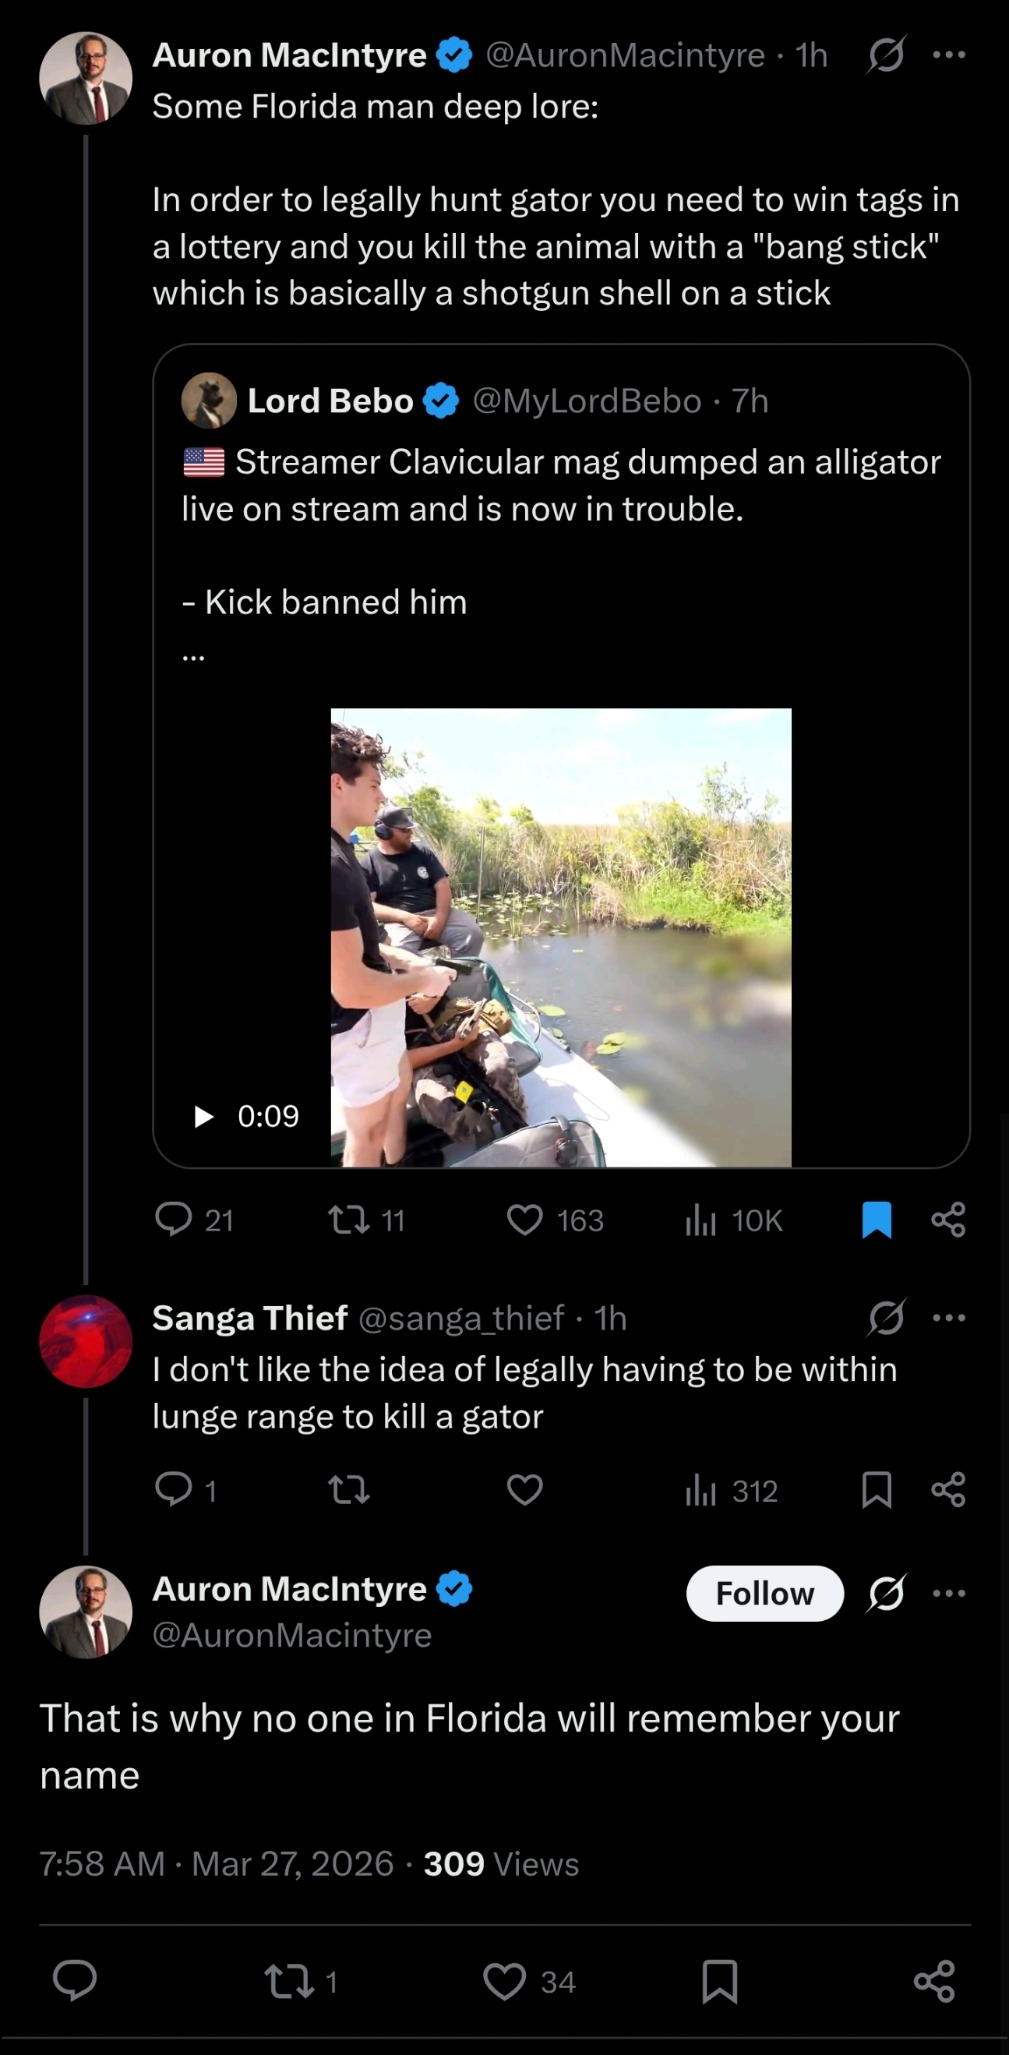Open Grok icon on the top post

pos(886,55)
